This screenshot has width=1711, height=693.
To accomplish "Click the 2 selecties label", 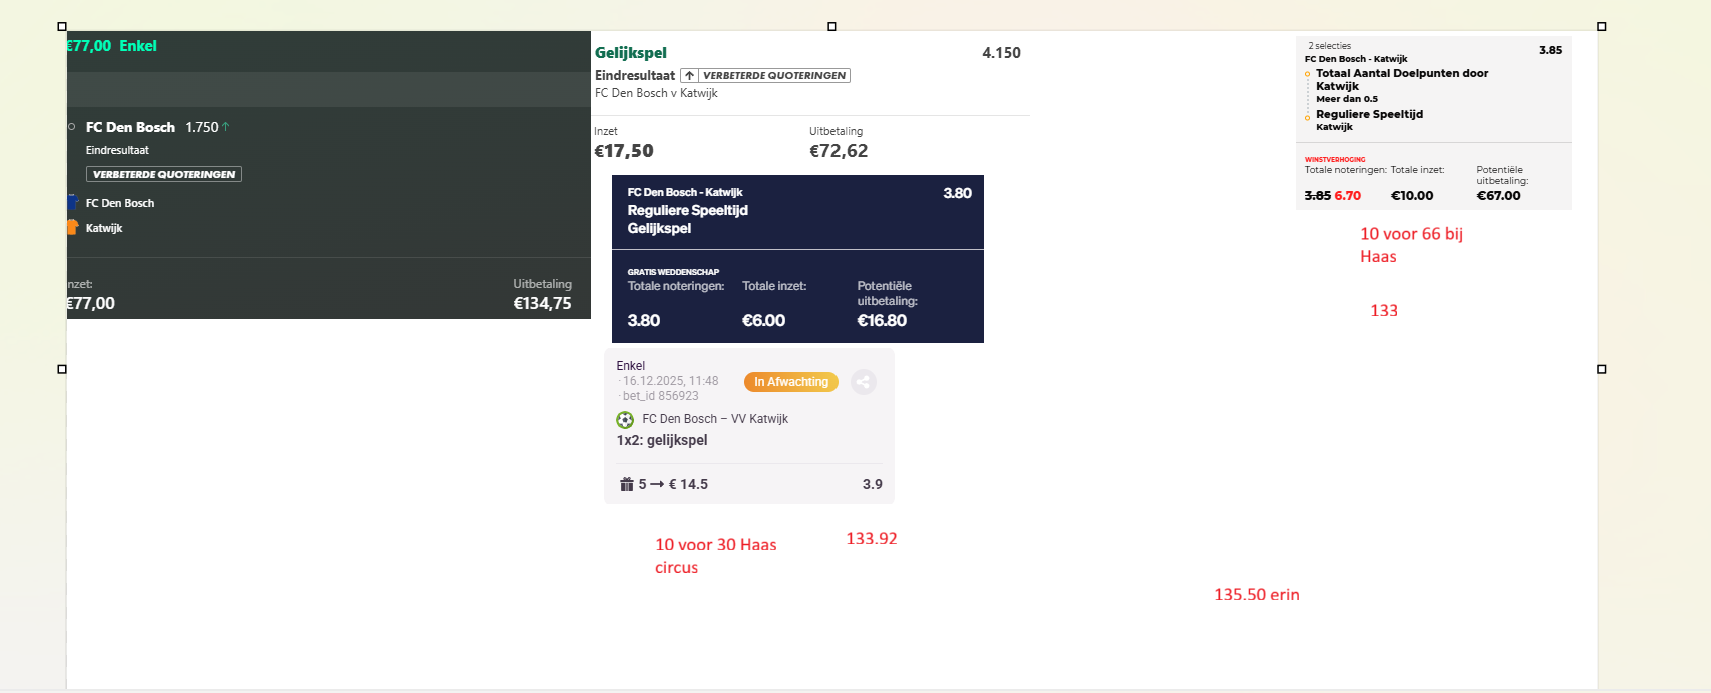I will pos(1330,46).
